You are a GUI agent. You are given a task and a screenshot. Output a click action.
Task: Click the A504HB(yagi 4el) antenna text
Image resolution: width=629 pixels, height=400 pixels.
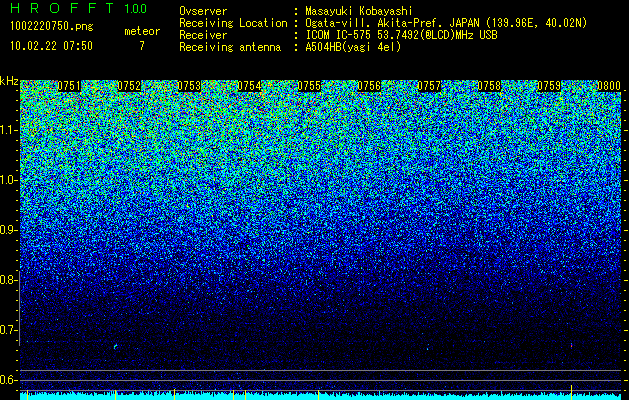353,47
